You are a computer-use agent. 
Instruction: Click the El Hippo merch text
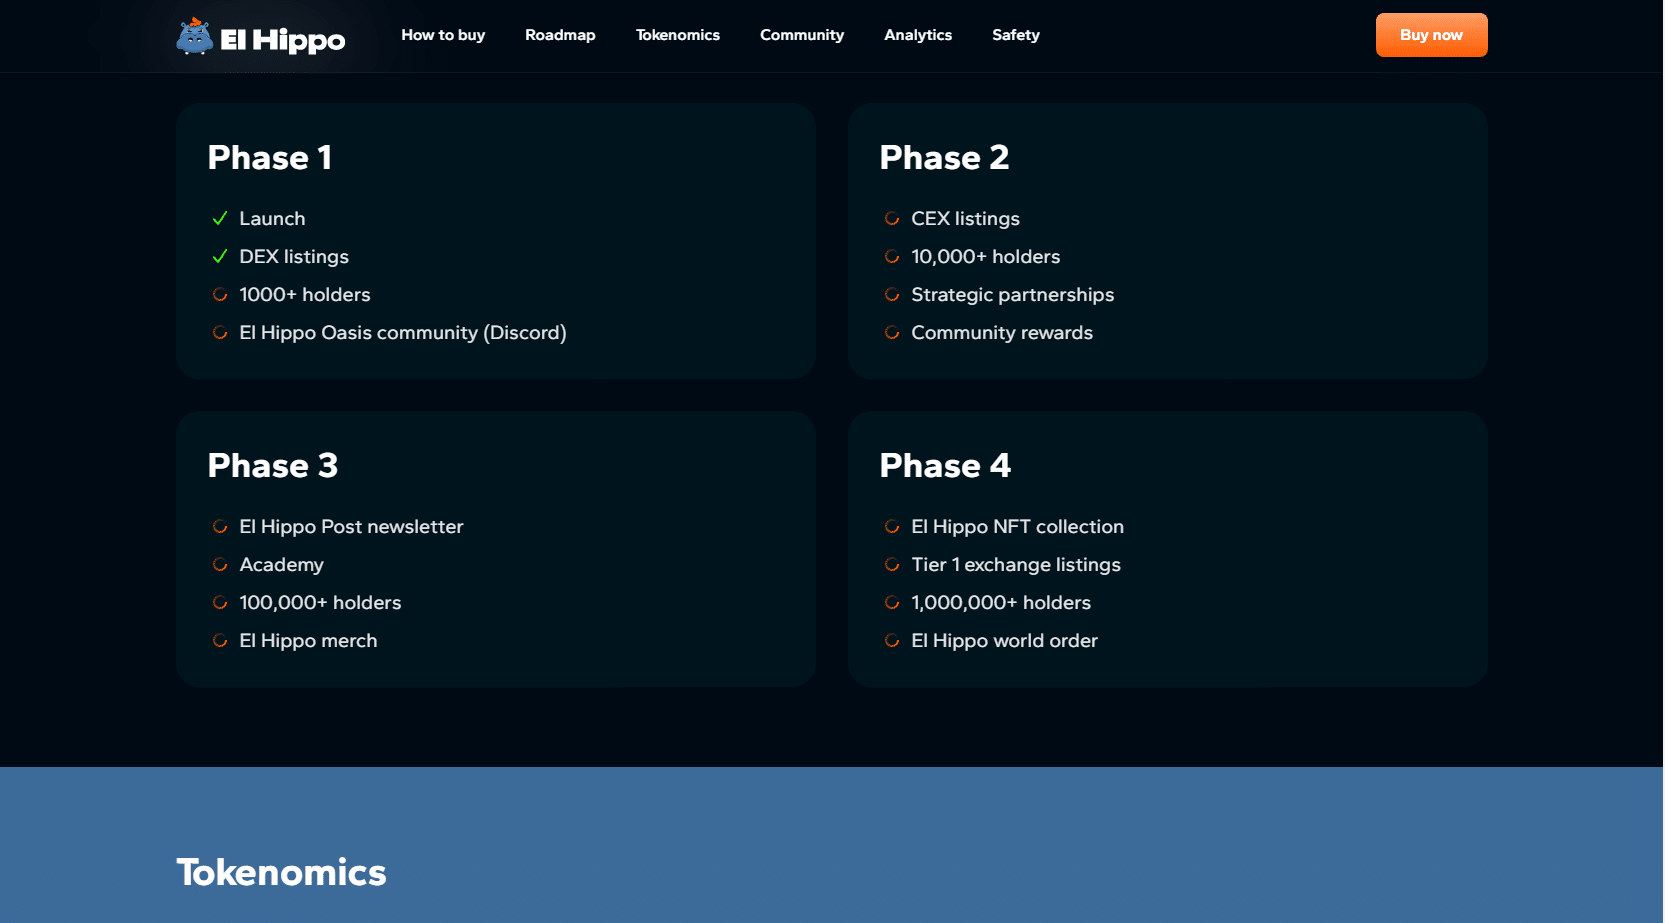click(308, 641)
